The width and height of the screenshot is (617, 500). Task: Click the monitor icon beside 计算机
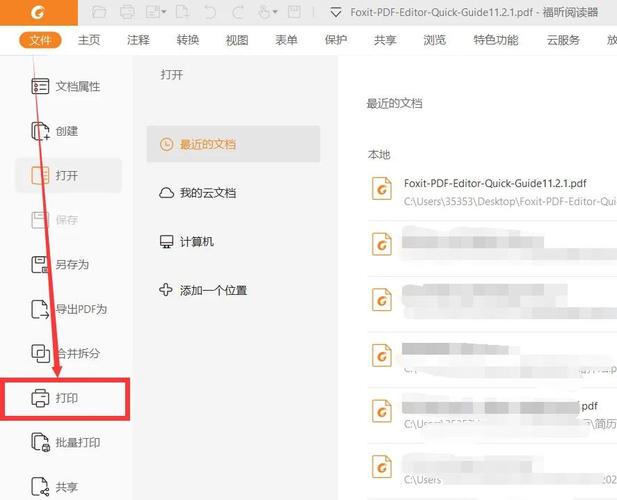(x=166, y=242)
